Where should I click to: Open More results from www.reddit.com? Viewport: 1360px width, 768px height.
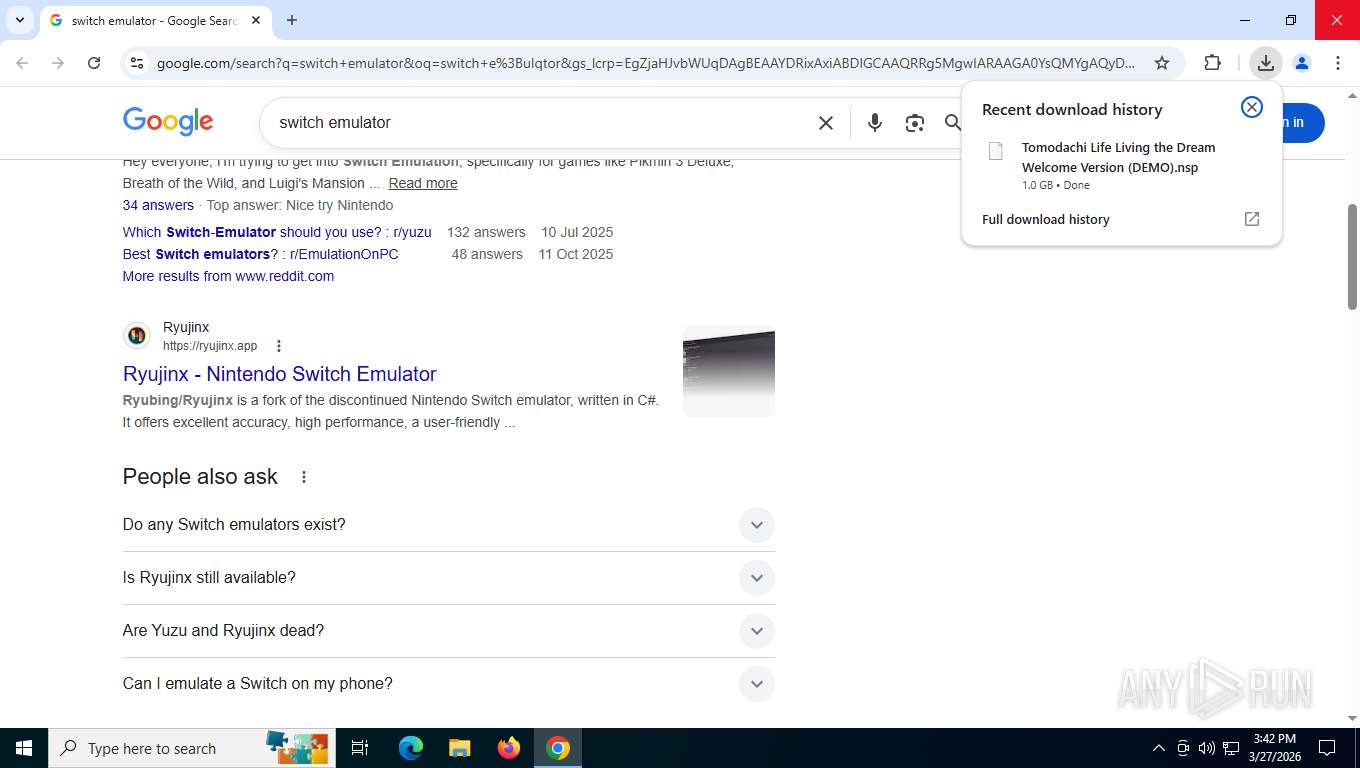(228, 276)
